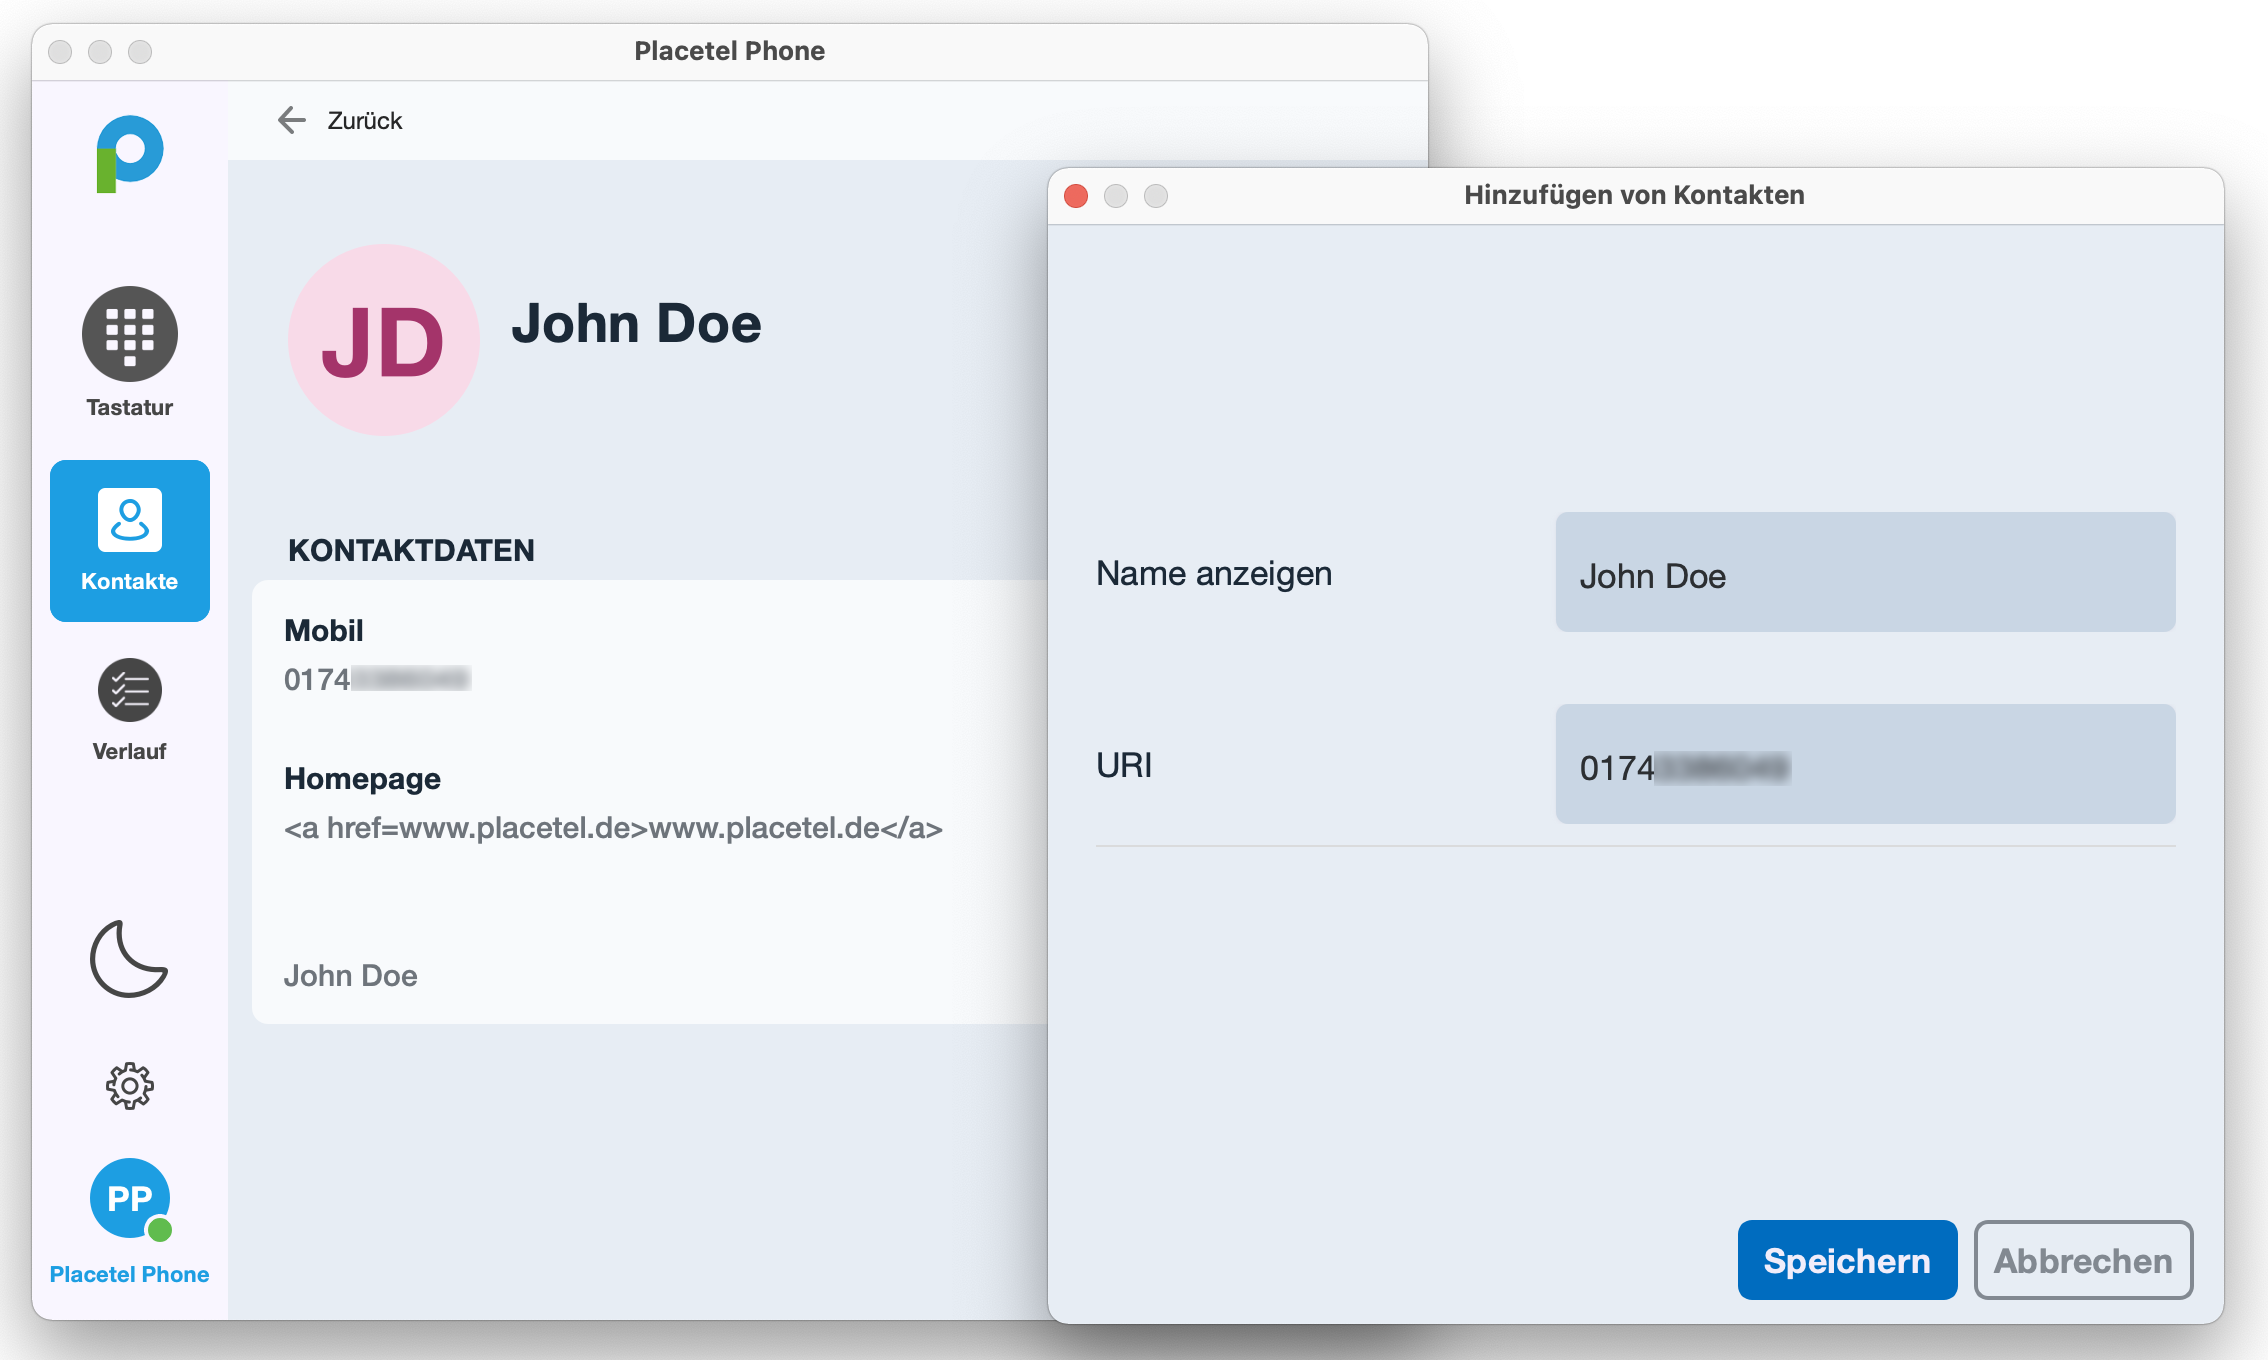Viewport: 2268px width, 1360px height.
Task: Click the URI input field
Action: coord(1864,765)
